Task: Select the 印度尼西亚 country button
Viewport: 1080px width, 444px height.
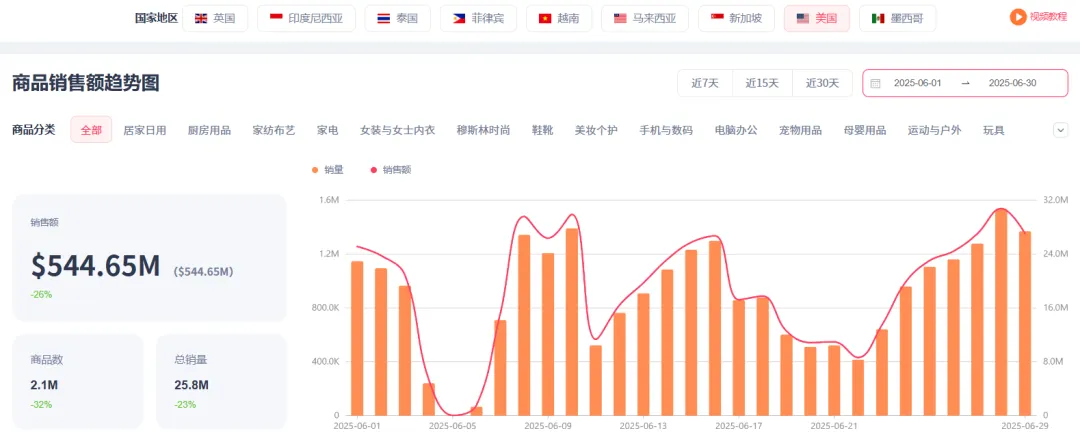Action: [x=307, y=19]
